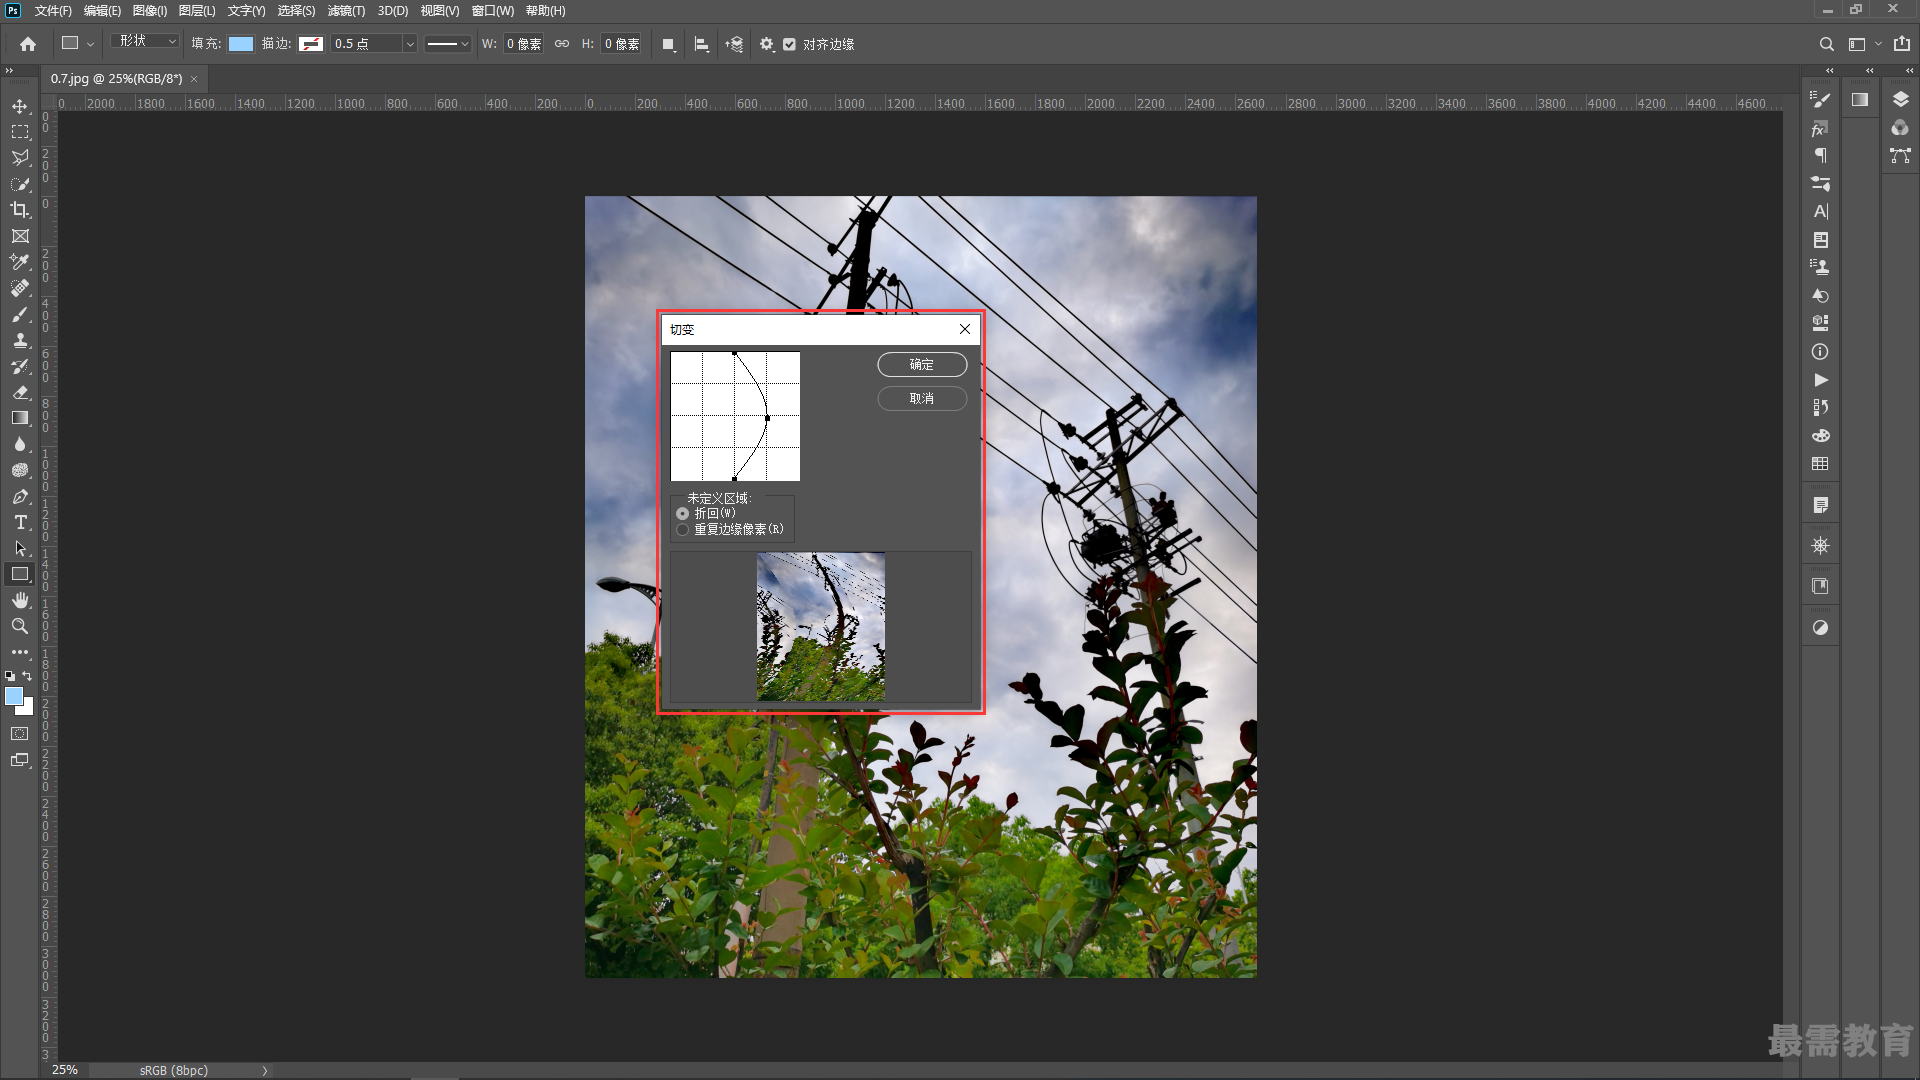
Task: Open the tool mode 形状 dropdown
Action: pyautogui.click(x=146, y=41)
